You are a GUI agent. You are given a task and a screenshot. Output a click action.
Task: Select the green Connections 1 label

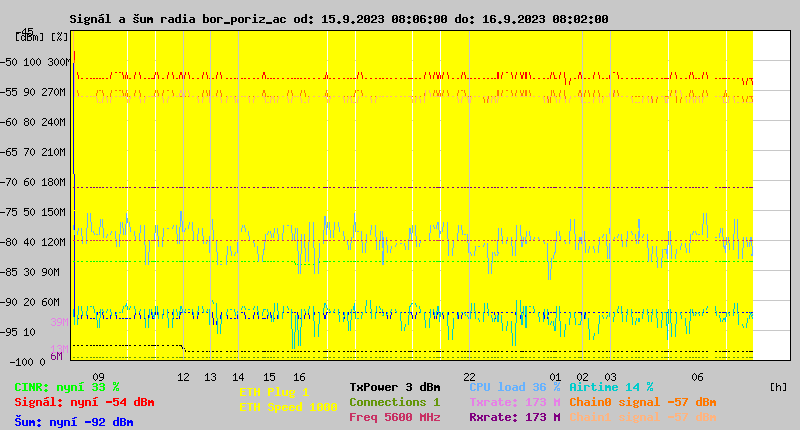click(394, 402)
